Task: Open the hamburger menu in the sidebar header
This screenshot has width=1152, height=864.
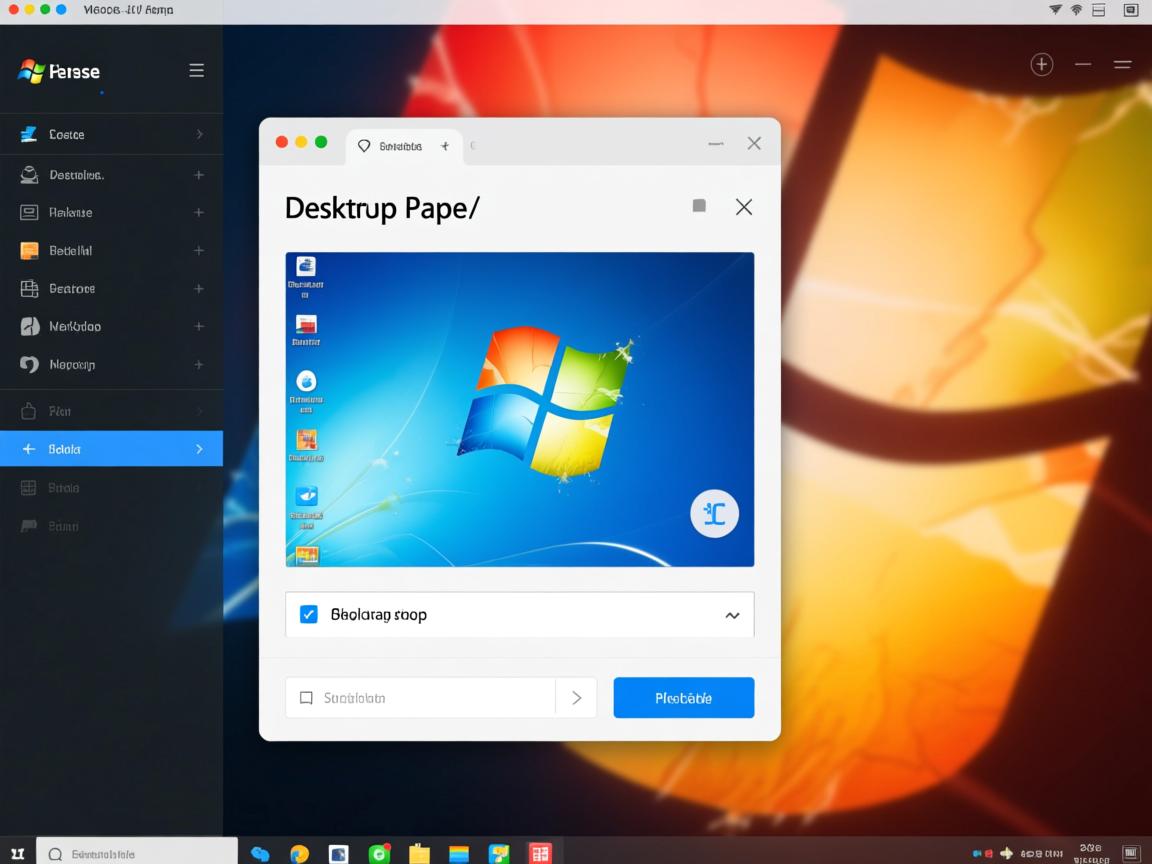Action: tap(197, 70)
